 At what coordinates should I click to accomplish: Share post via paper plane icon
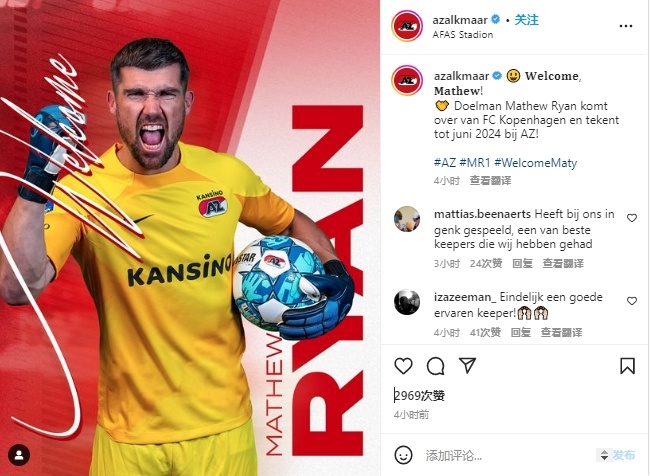coord(467,365)
